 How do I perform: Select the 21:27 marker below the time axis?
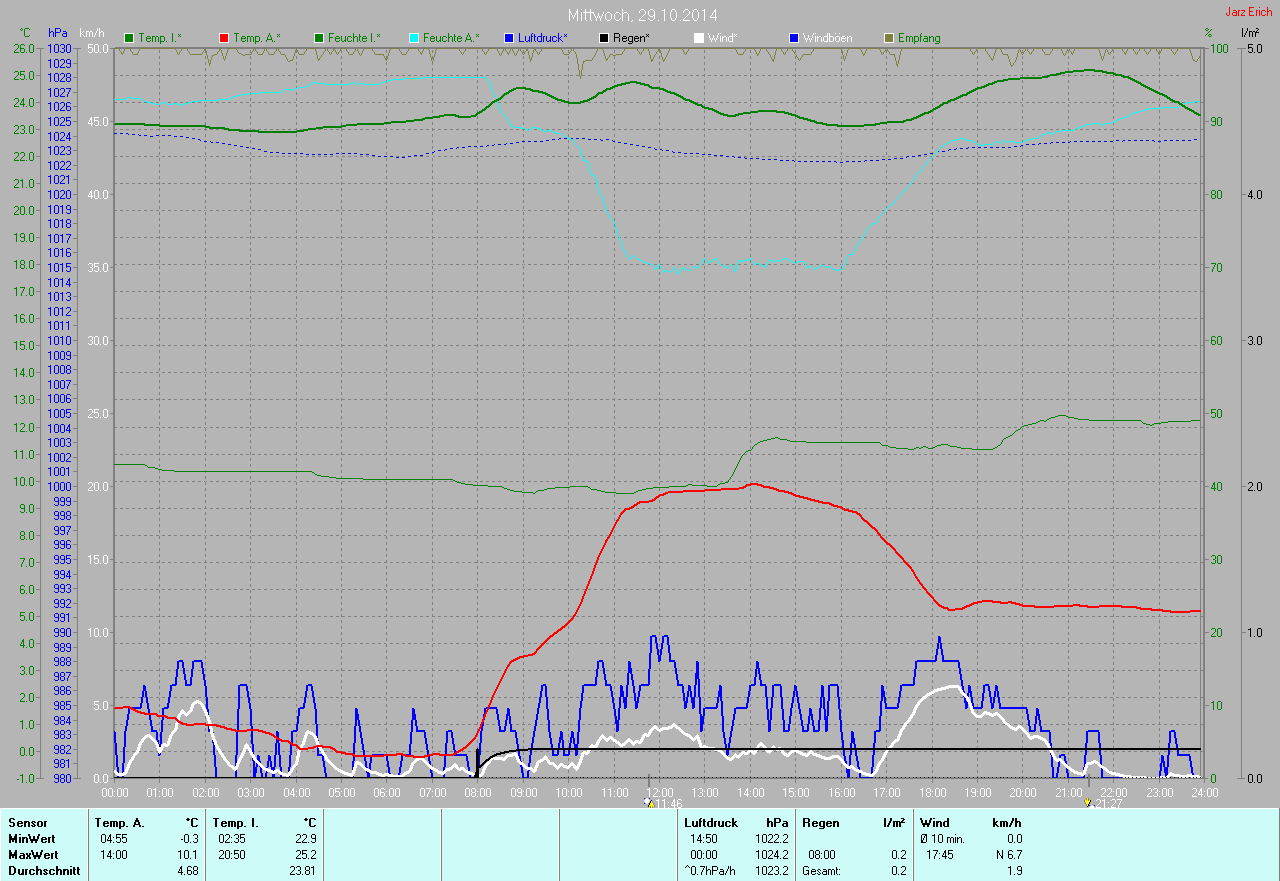pyautogui.click(x=1103, y=803)
